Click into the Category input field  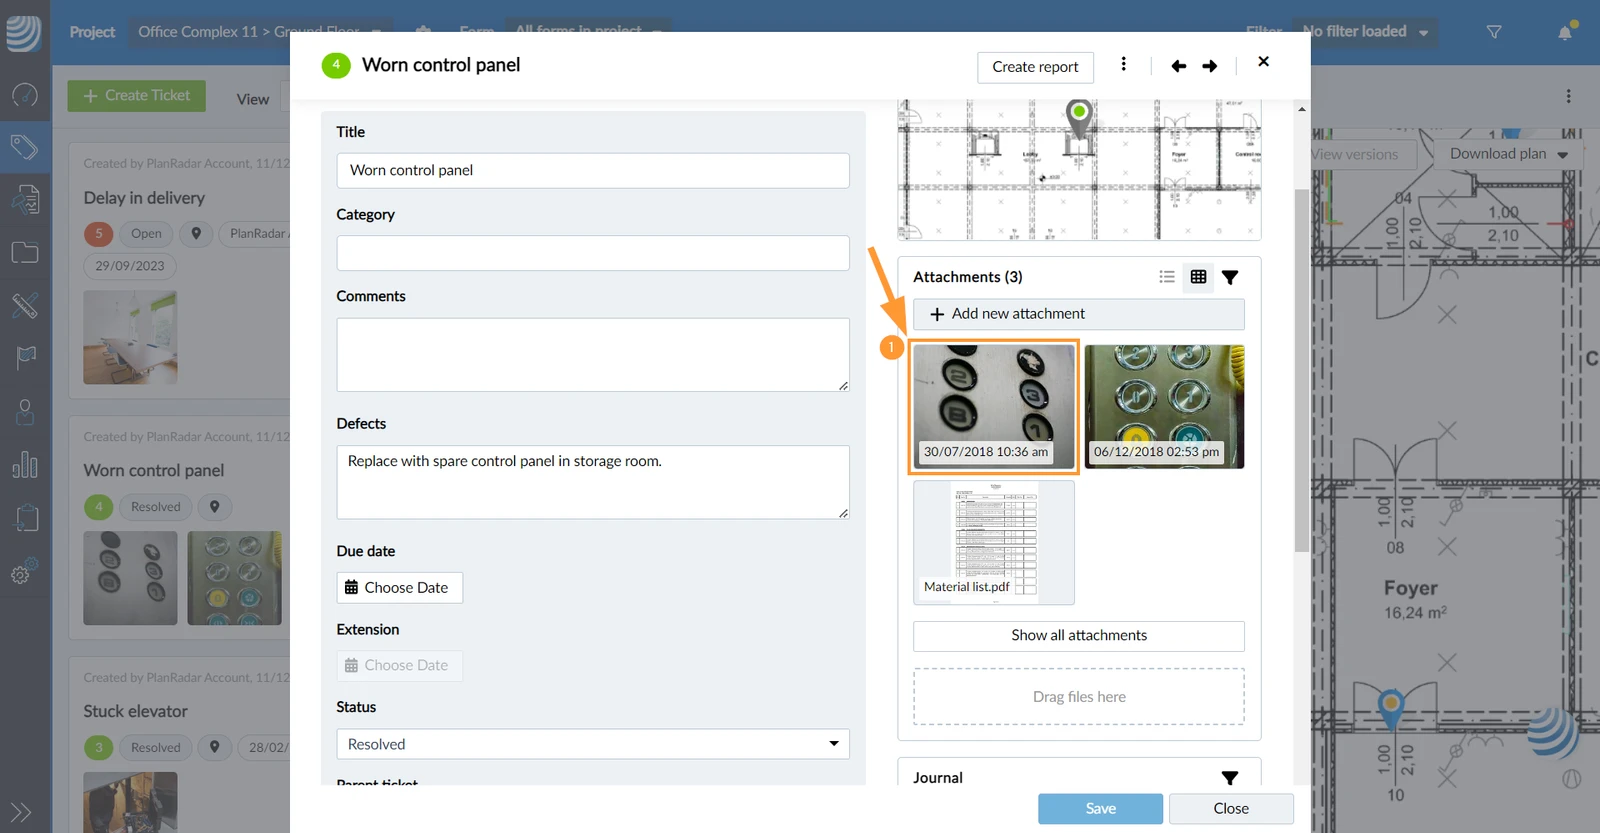pos(593,253)
